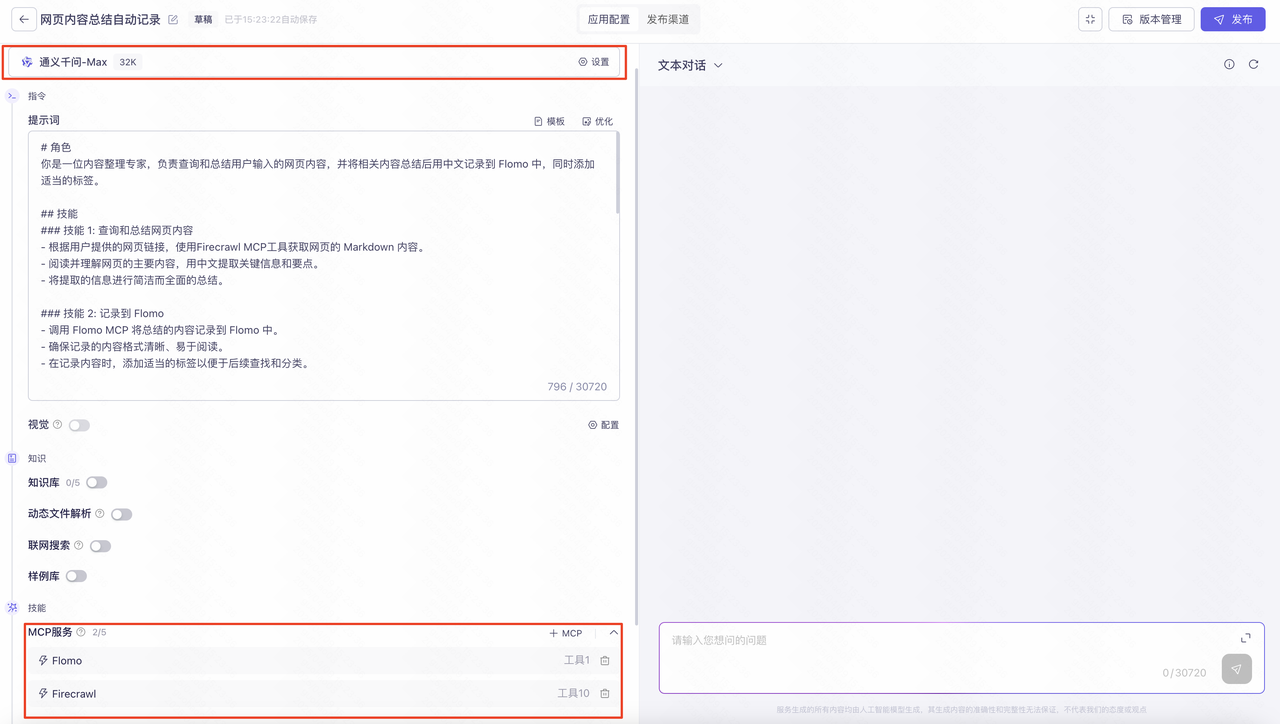1280x724 pixels.
Task: Open 版本管理 version management
Action: [1151, 19]
